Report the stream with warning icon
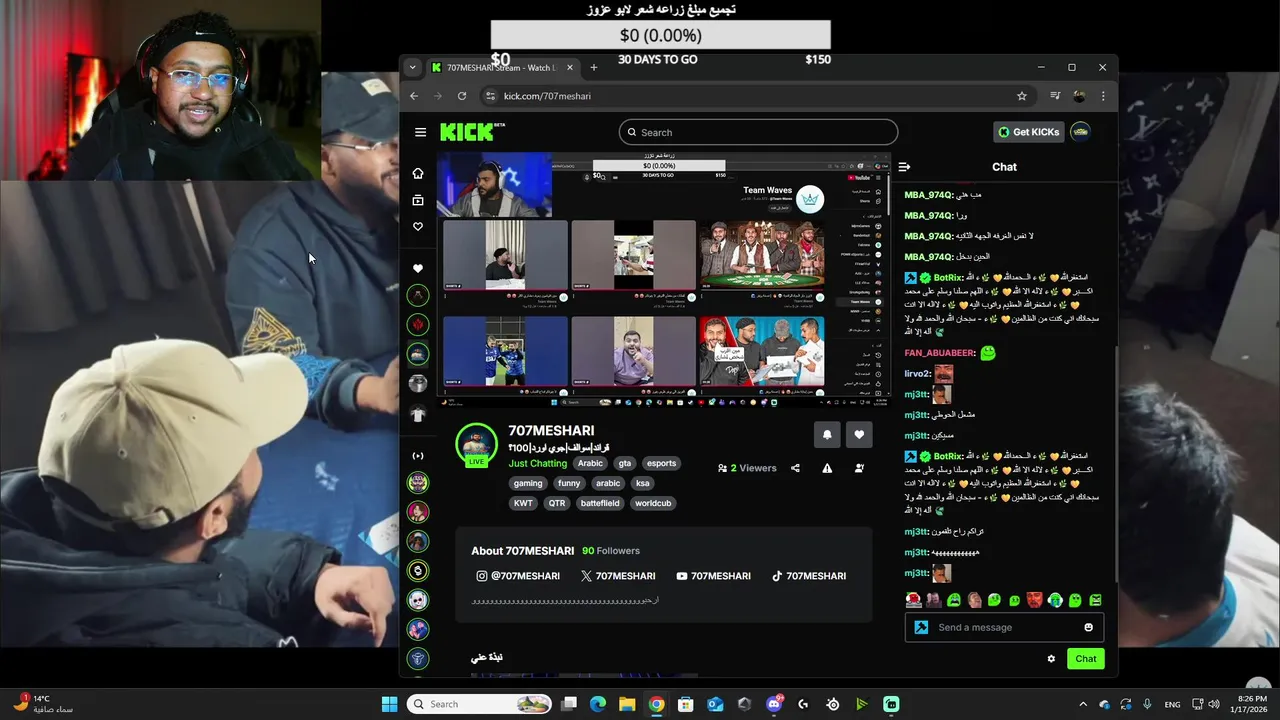The width and height of the screenshot is (1280, 720). 827,468
